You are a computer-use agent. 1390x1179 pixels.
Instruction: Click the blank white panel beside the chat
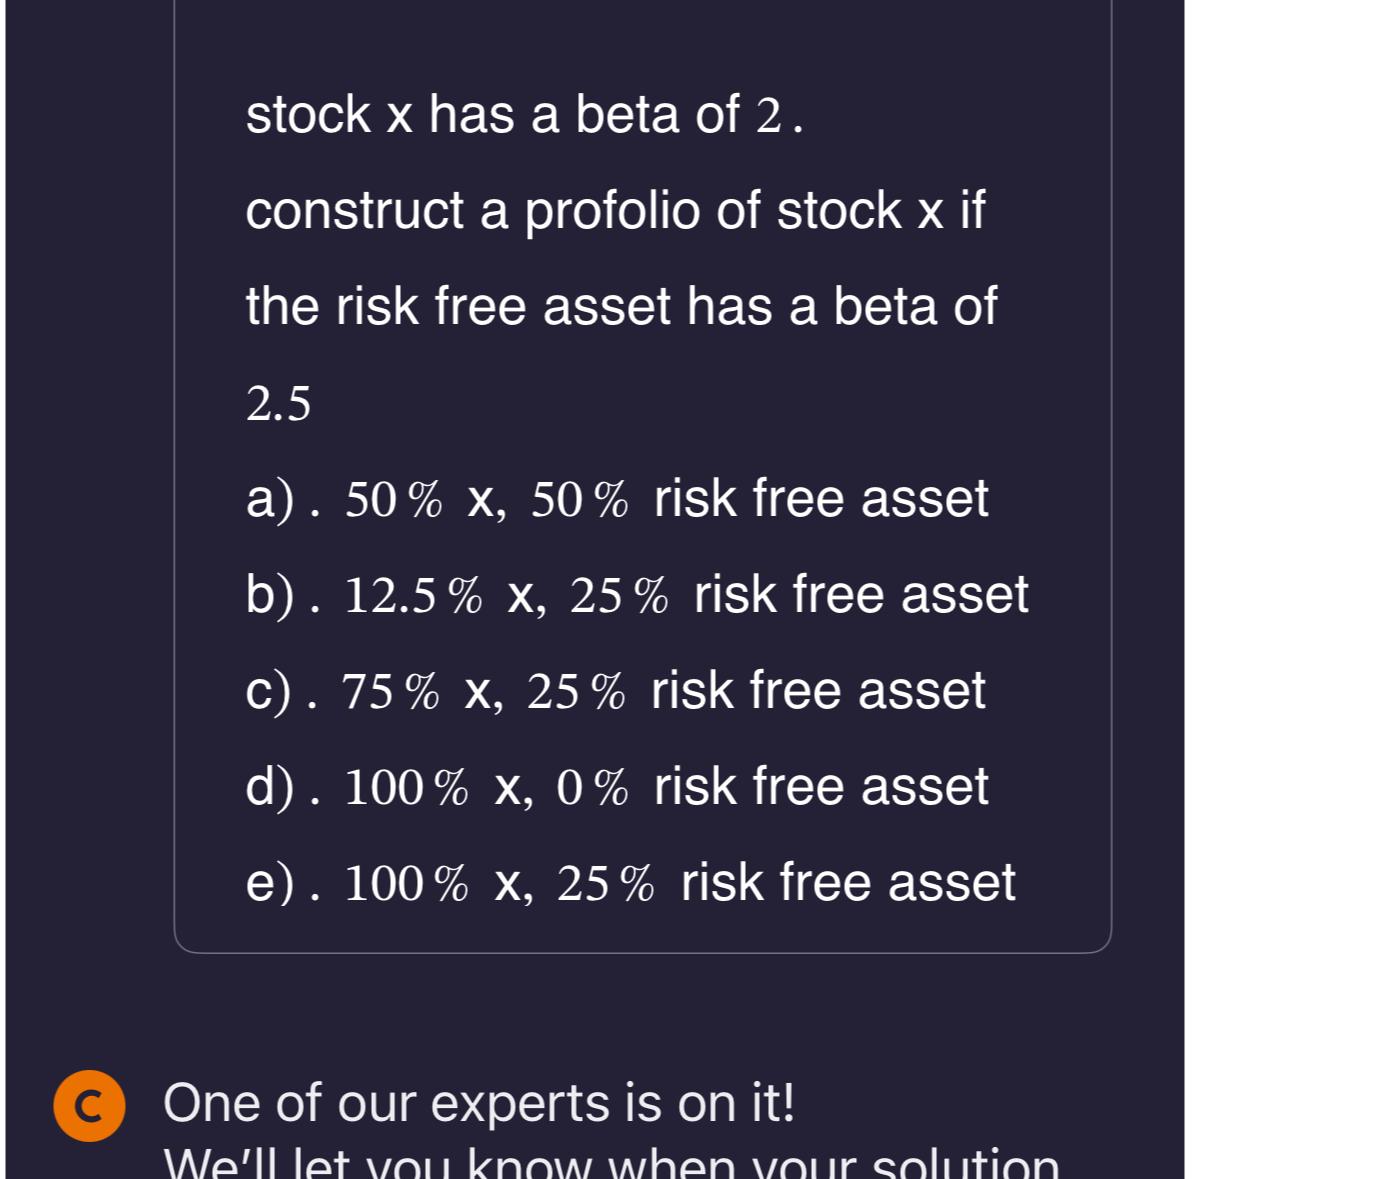pos(1287,589)
